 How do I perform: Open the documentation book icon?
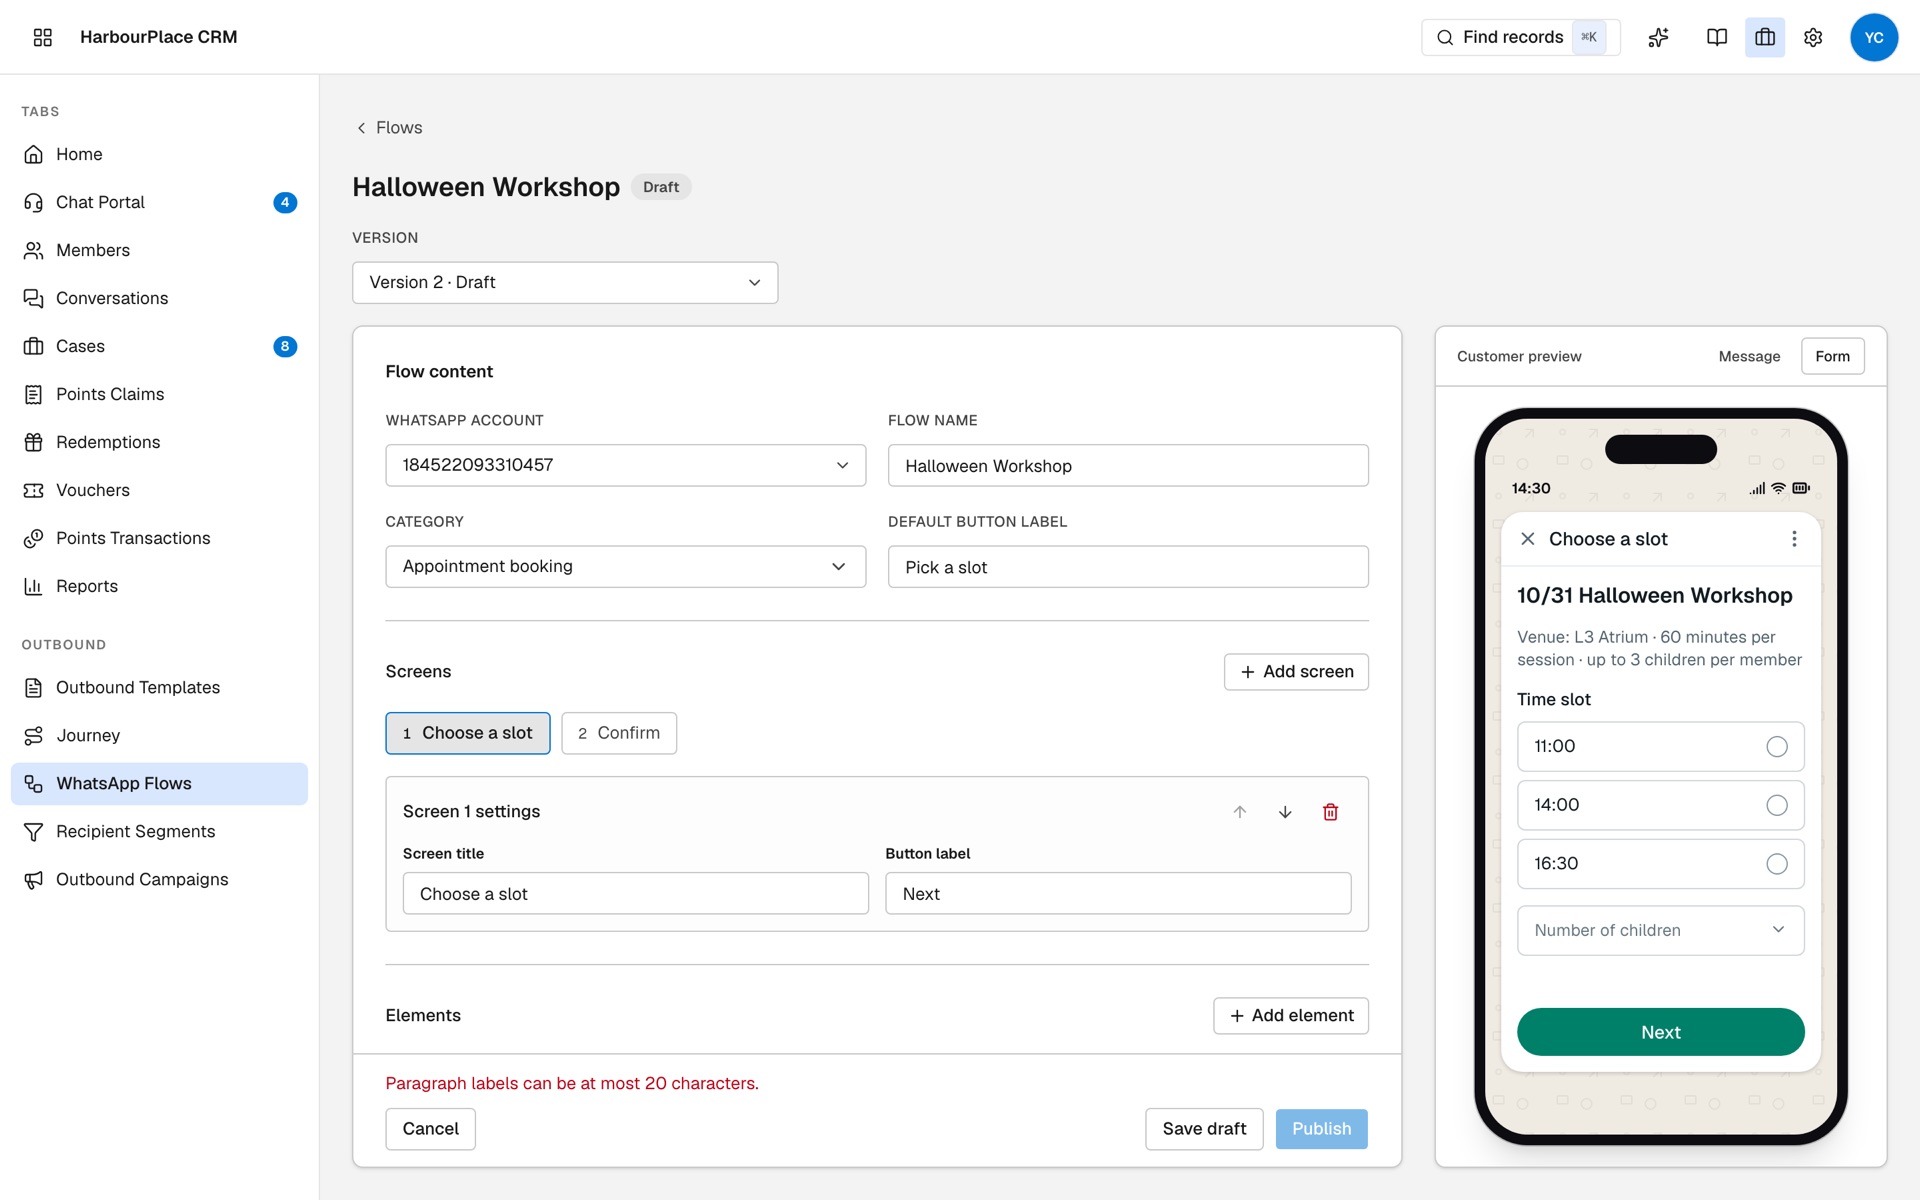1717,37
